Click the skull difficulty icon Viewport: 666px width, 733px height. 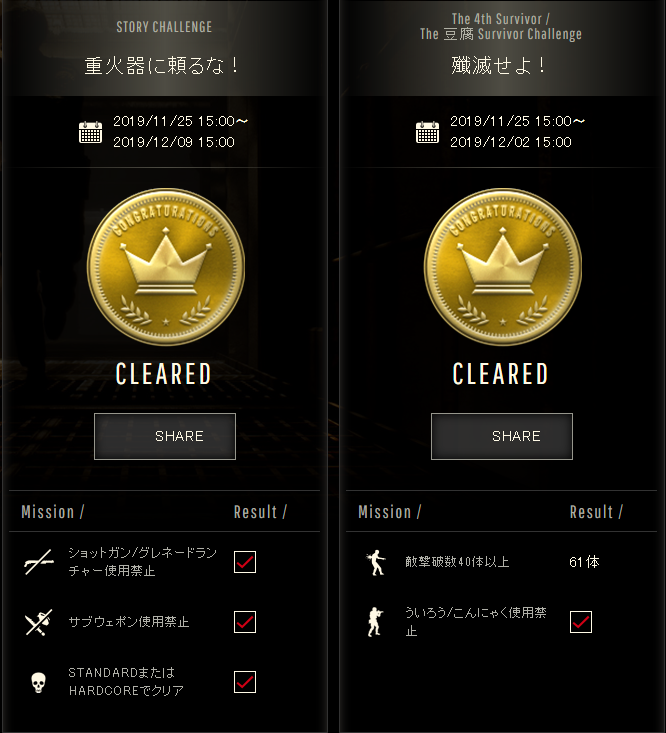pos(38,683)
